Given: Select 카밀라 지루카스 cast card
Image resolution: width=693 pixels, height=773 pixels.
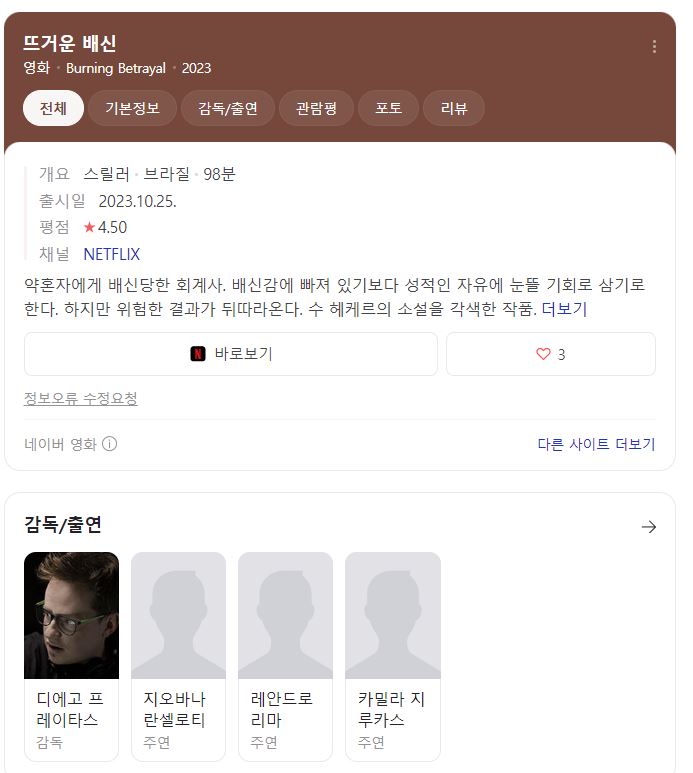Looking at the screenshot, I should tap(392, 656).
